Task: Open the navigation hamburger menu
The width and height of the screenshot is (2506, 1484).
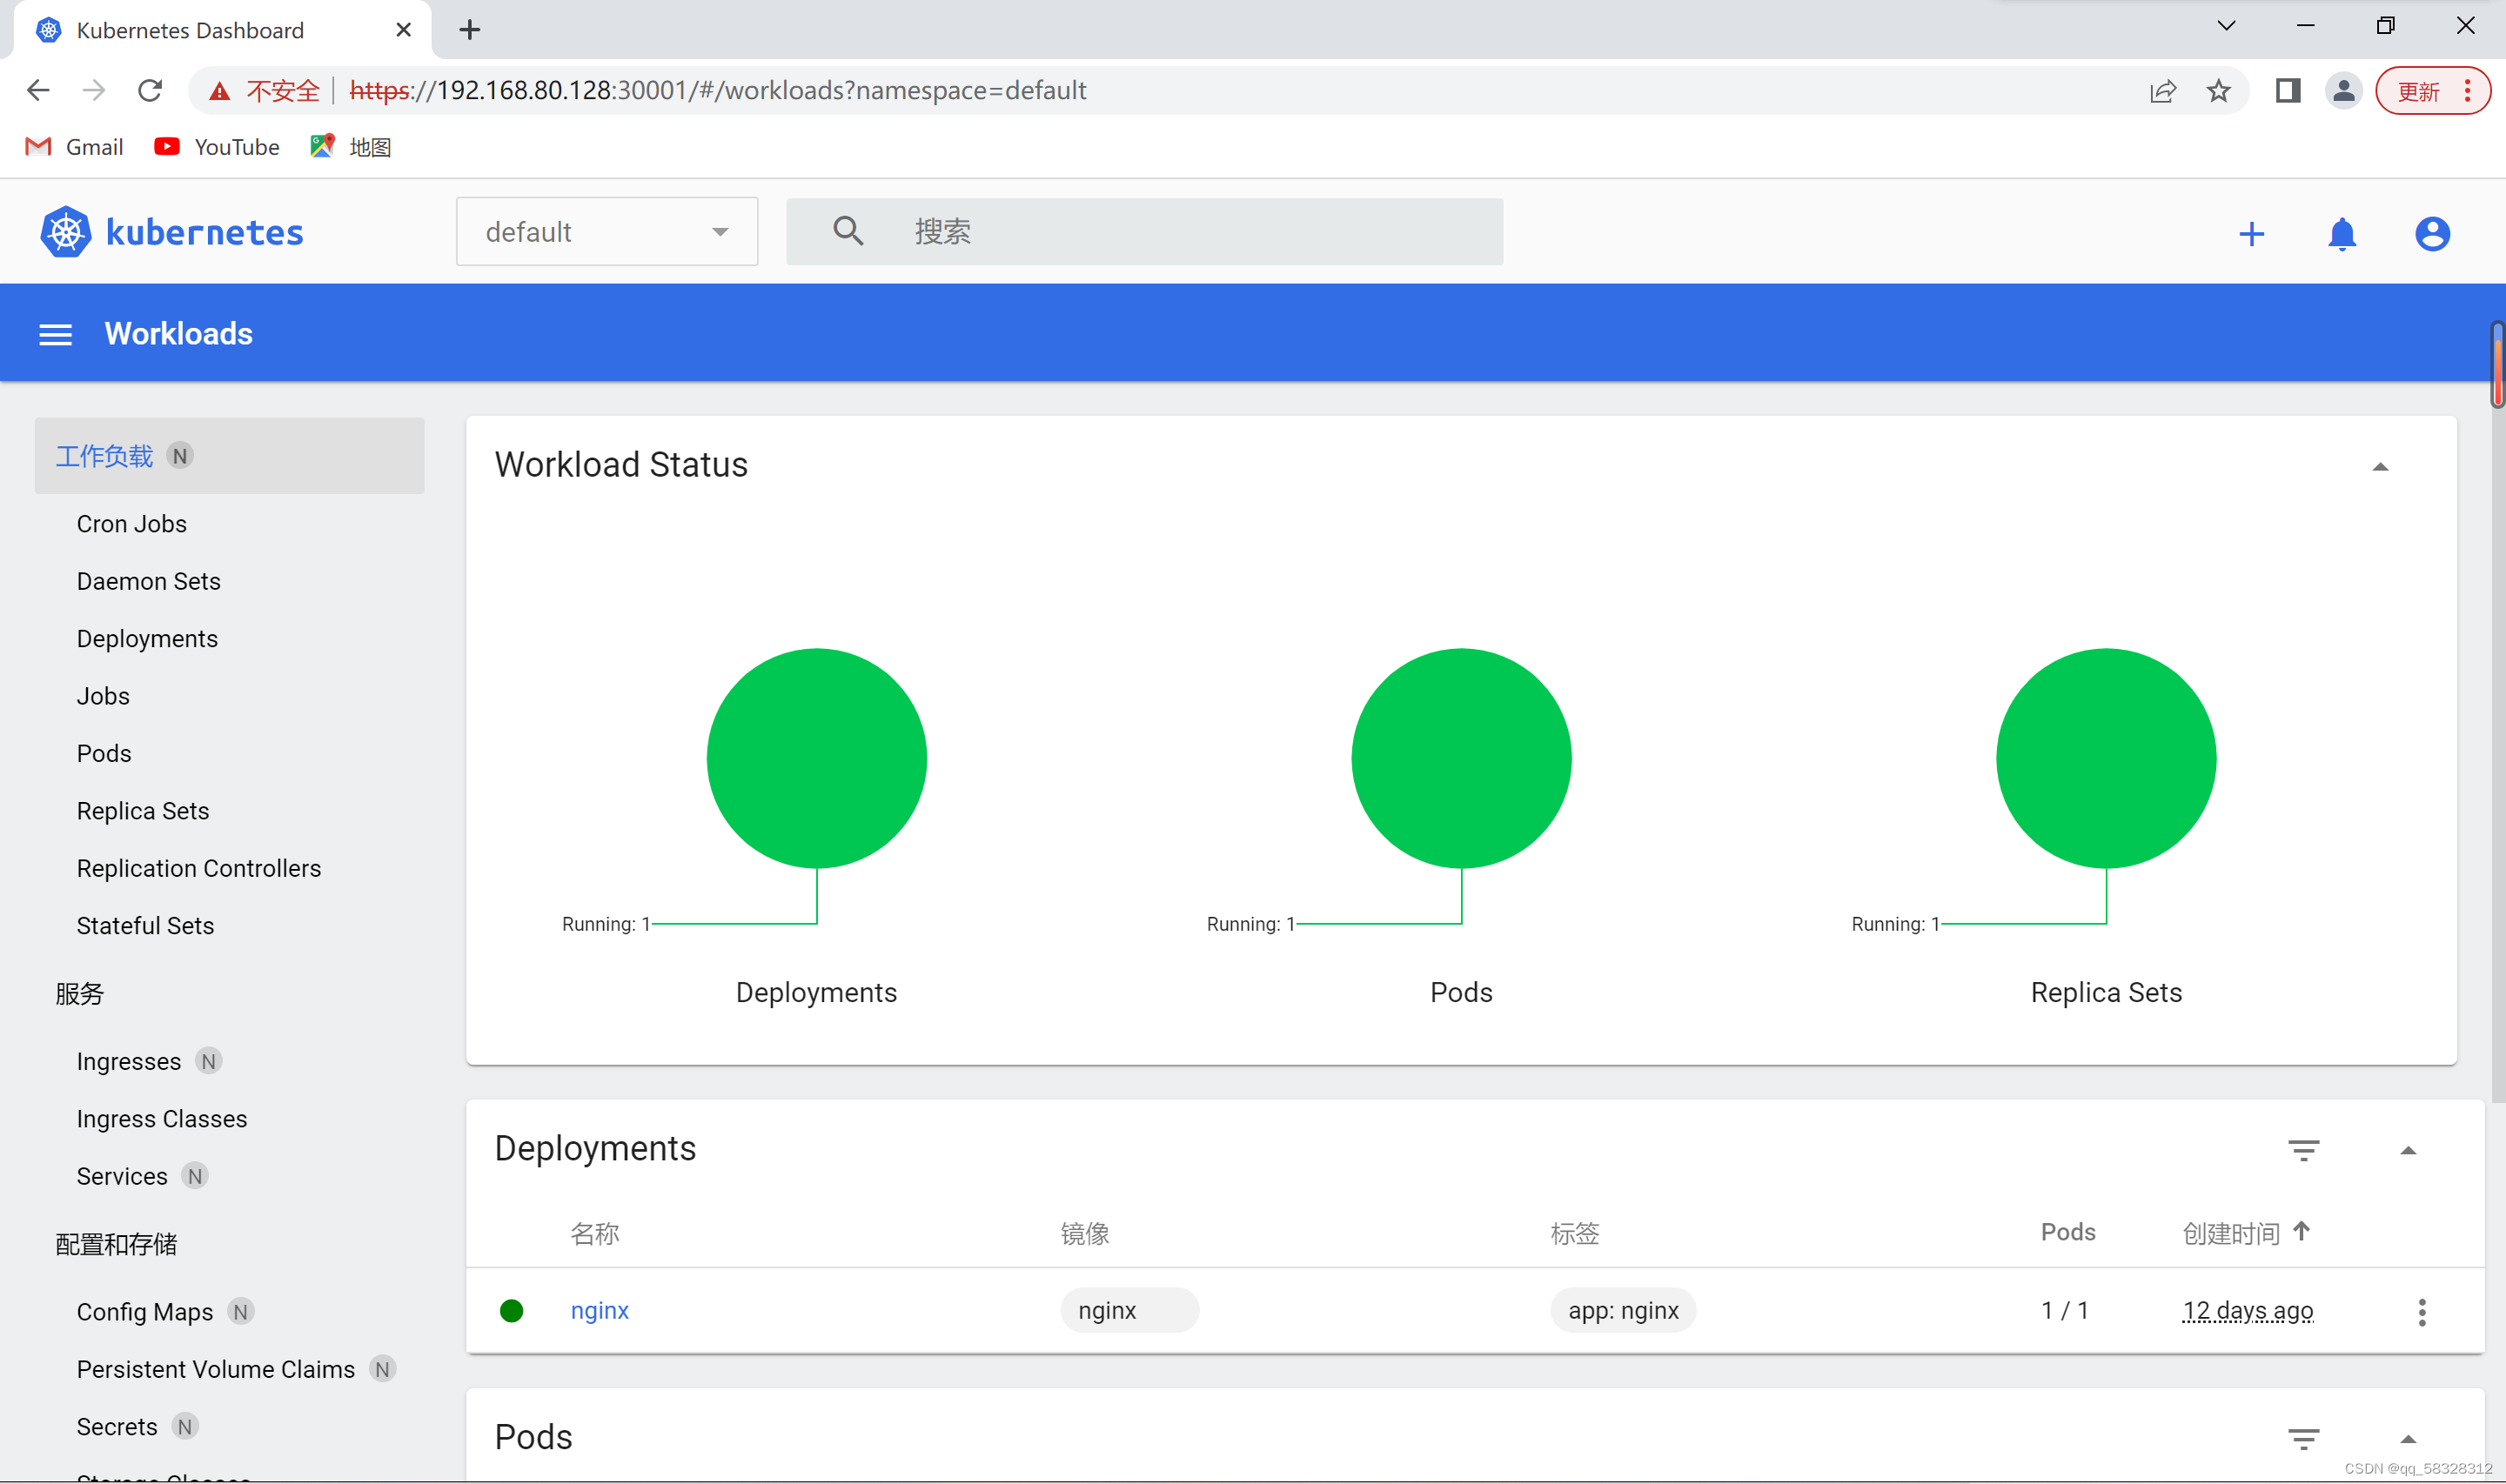Action: (x=55, y=333)
